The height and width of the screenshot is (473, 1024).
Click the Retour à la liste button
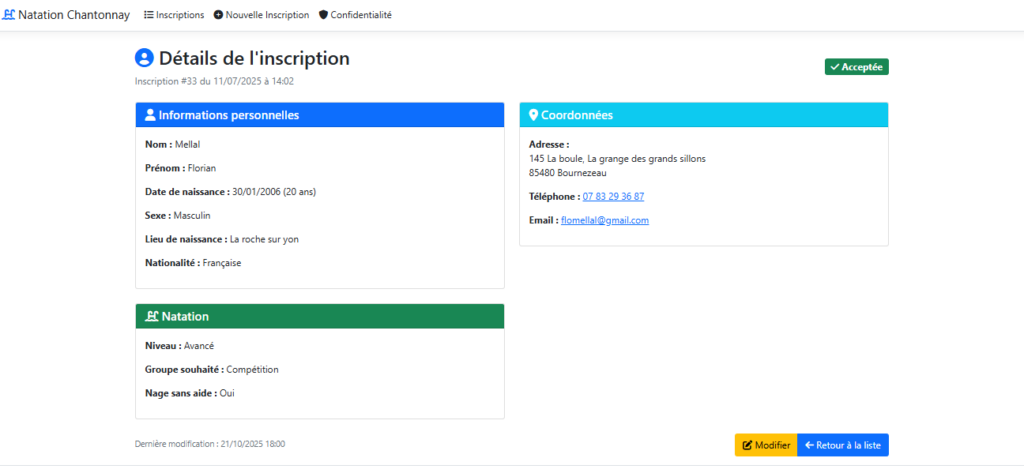tap(843, 445)
